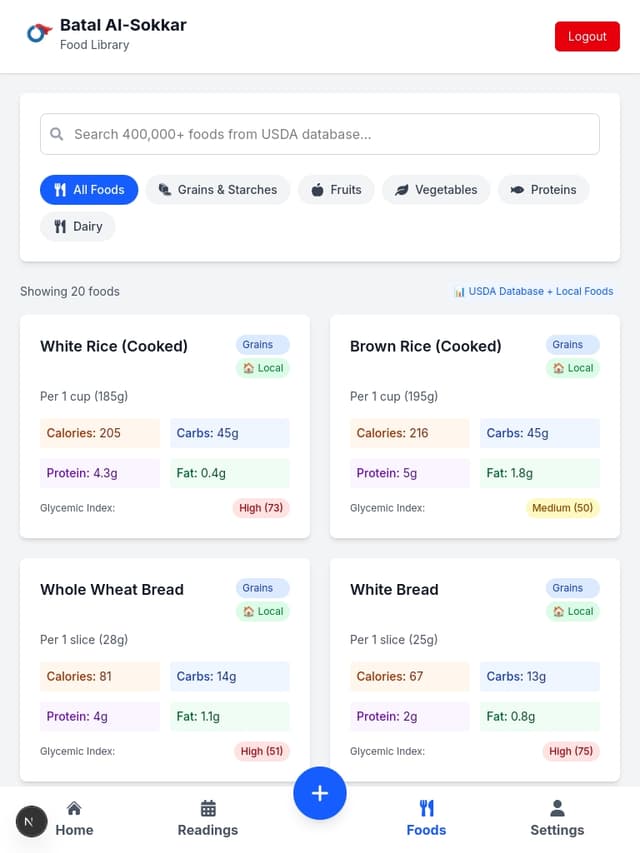
Task: Open the White Rice (Cooked) card
Action: click(165, 426)
